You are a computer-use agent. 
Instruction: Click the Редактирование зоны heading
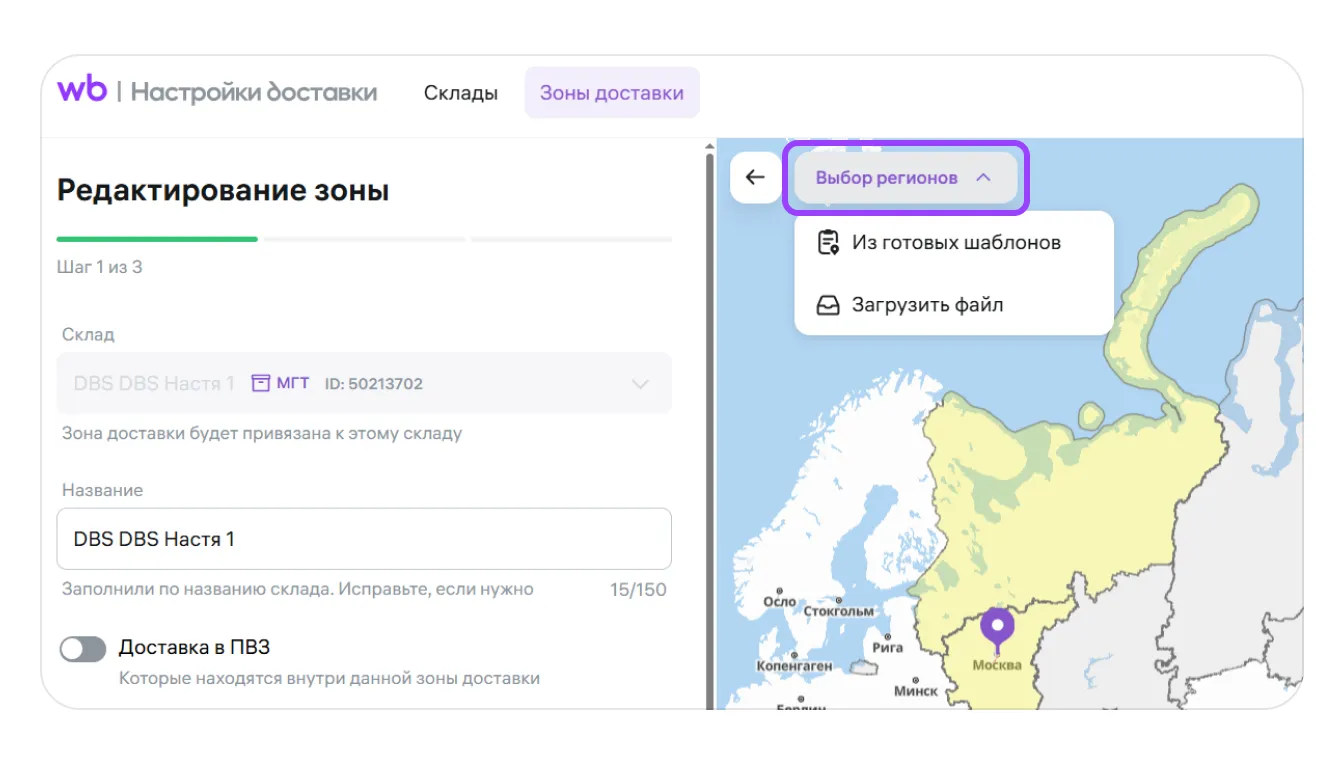click(x=223, y=190)
